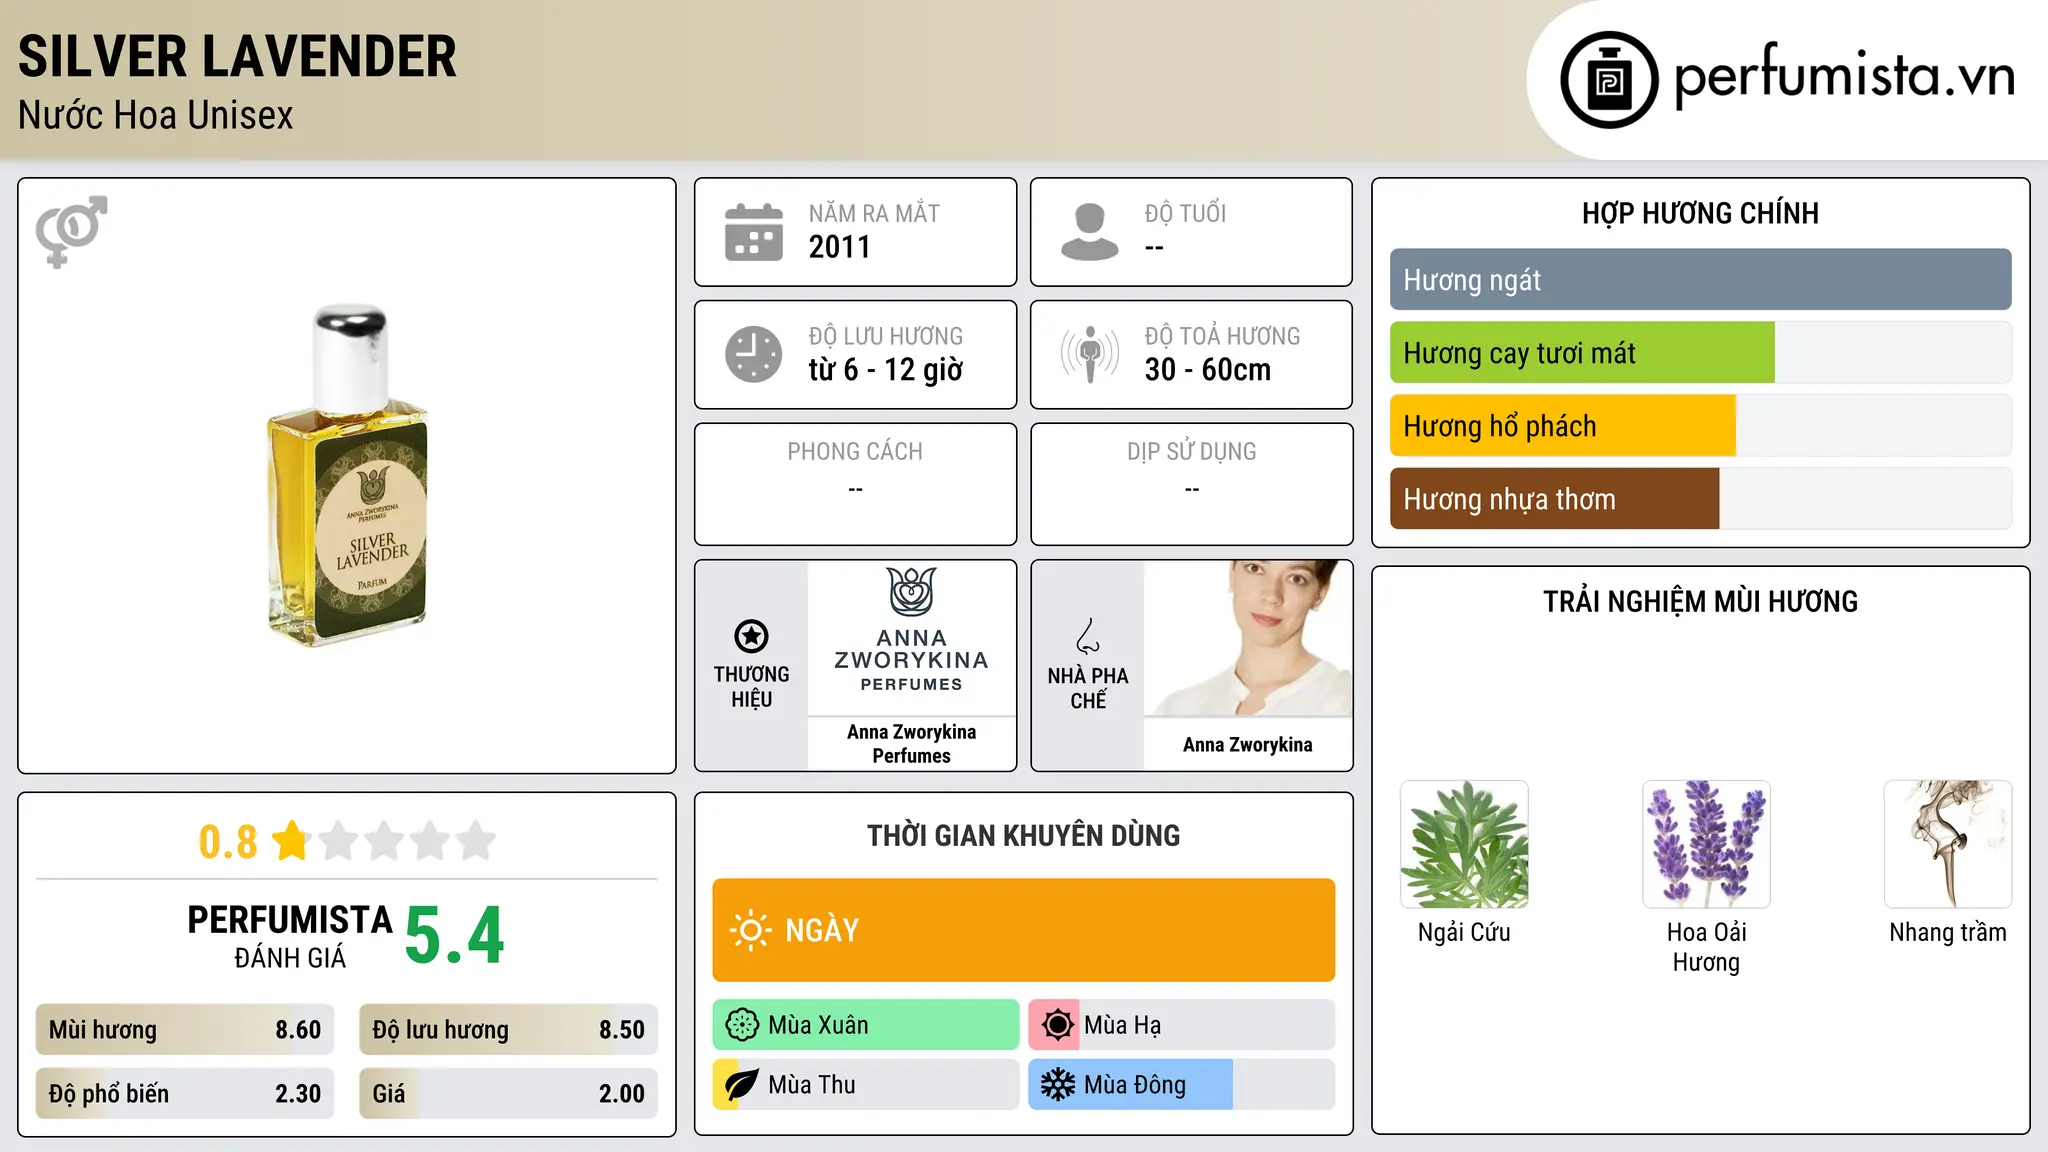The height and width of the screenshot is (1152, 2048).
Task: Click the release year 2011 value
Action: 840,247
